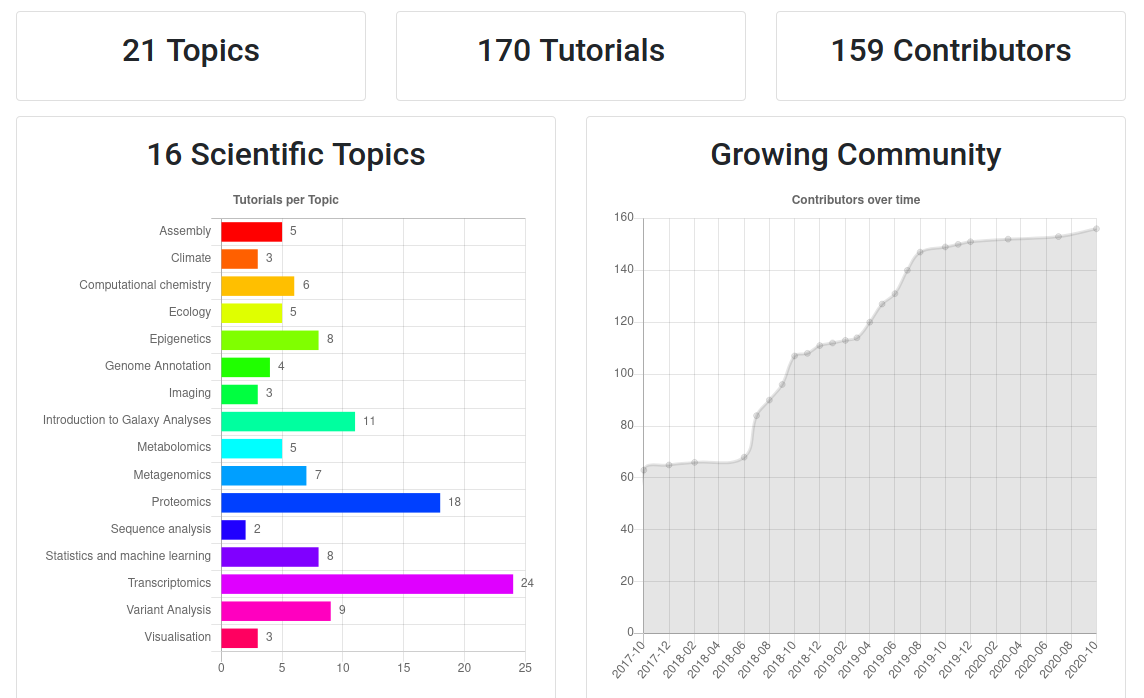Click the 16 Scientific Topics heading
1144x698 pixels.
pyautogui.click(x=286, y=155)
